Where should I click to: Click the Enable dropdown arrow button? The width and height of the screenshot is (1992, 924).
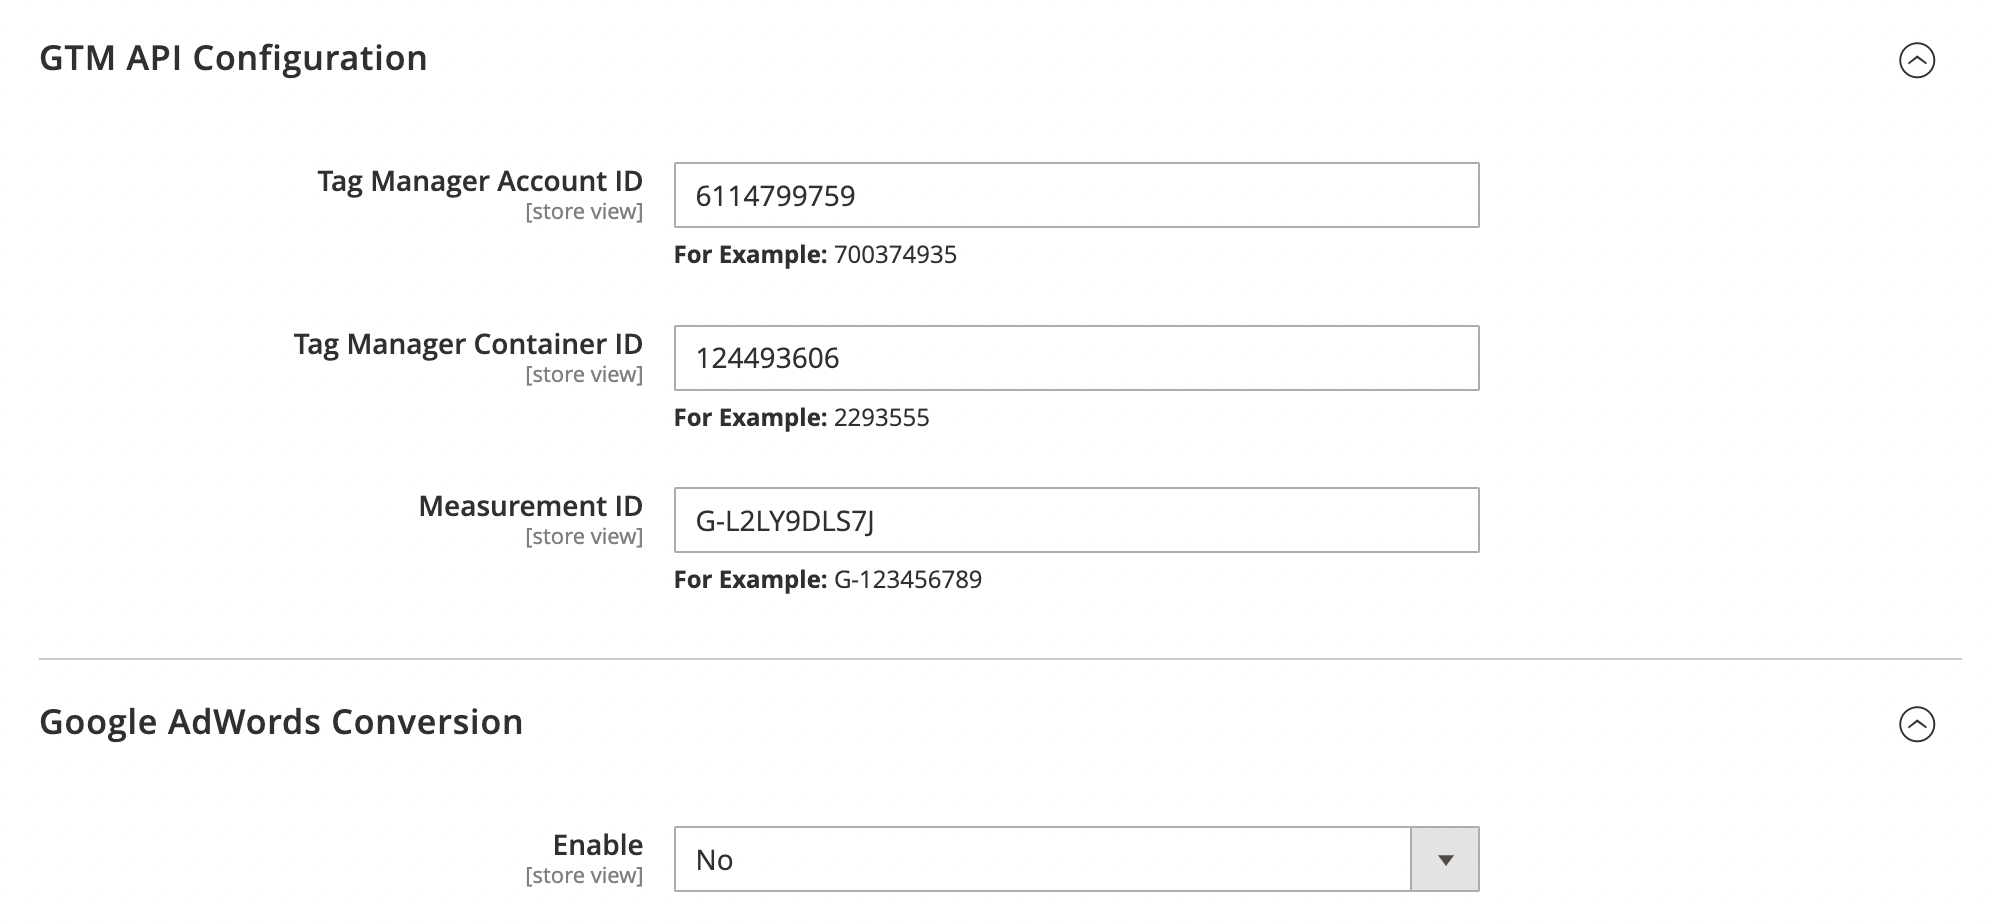(x=1444, y=860)
